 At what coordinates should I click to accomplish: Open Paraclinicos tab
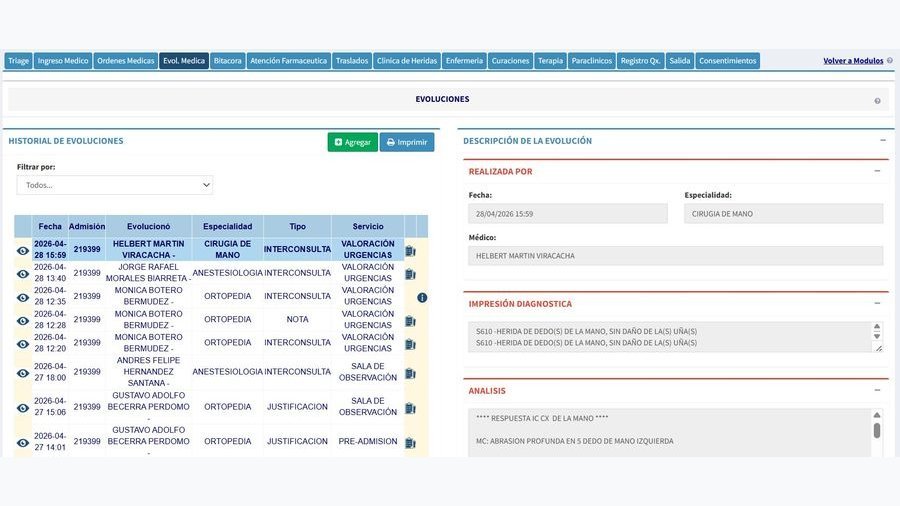[x=592, y=61]
